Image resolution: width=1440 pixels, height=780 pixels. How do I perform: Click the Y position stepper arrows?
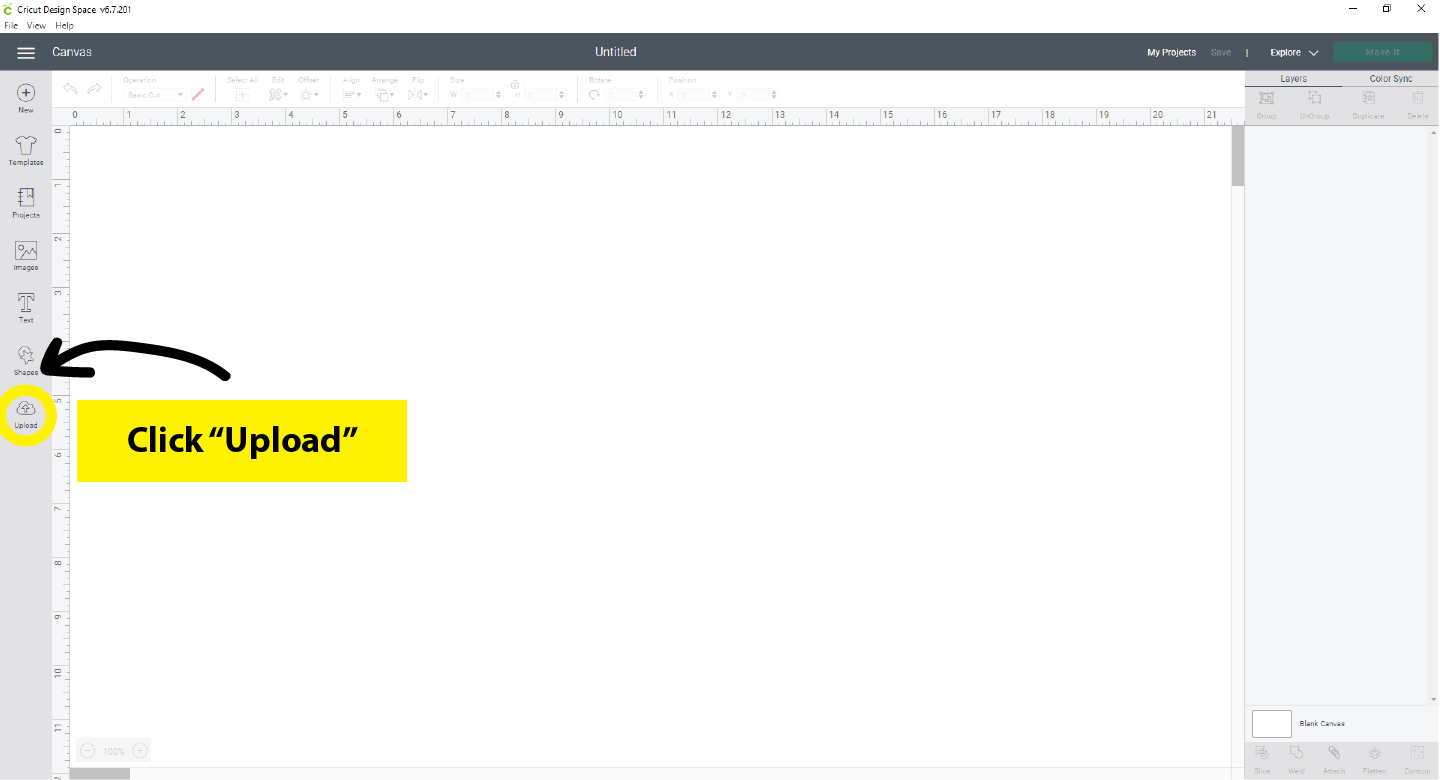[774, 95]
